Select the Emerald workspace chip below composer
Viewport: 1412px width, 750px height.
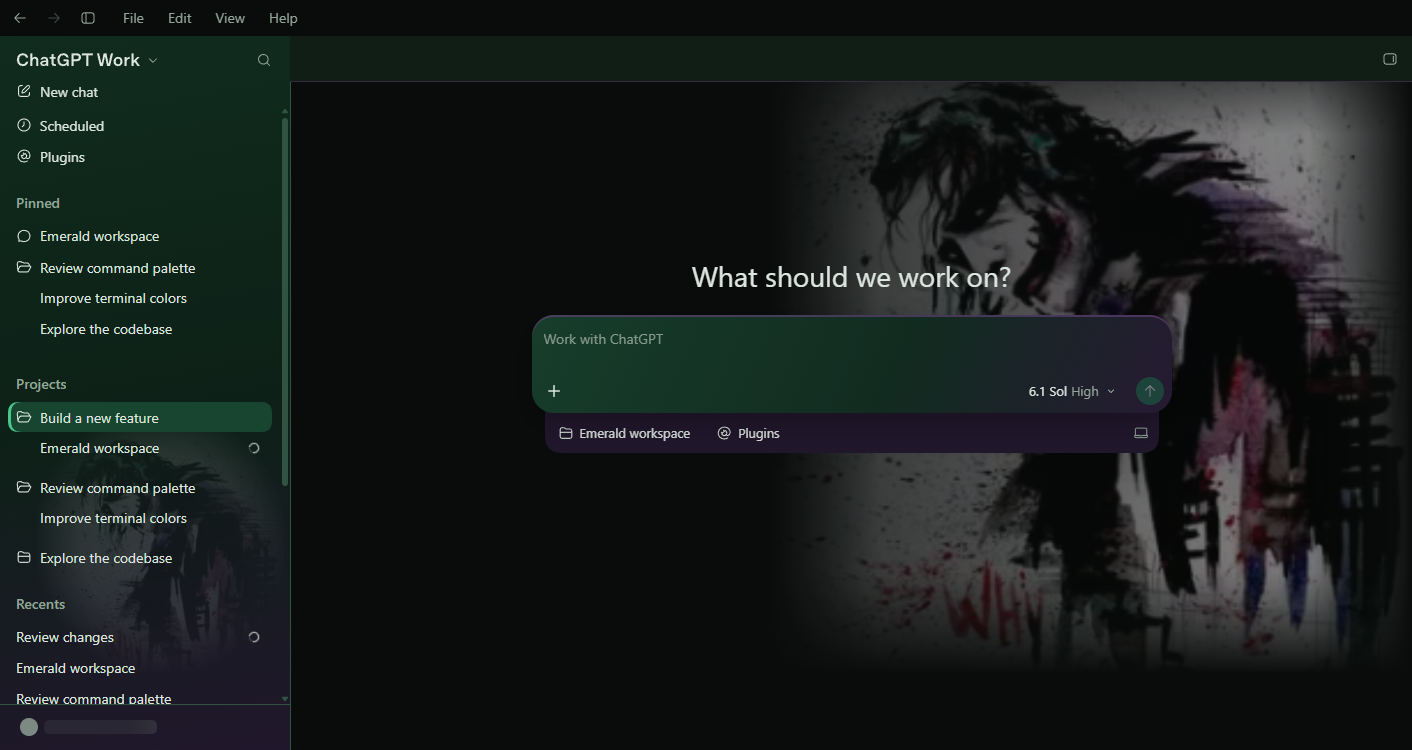pyautogui.click(x=625, y=433)
